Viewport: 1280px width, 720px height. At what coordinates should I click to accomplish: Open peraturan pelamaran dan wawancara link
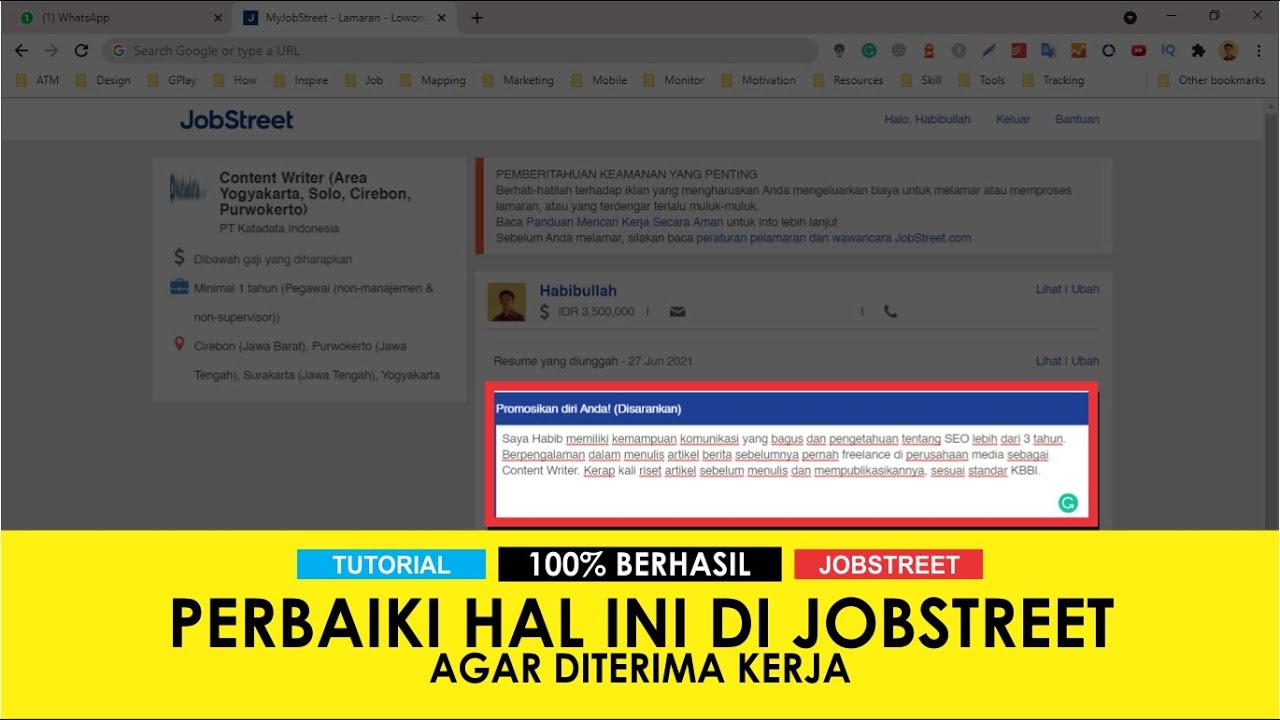tap(834, 238)
